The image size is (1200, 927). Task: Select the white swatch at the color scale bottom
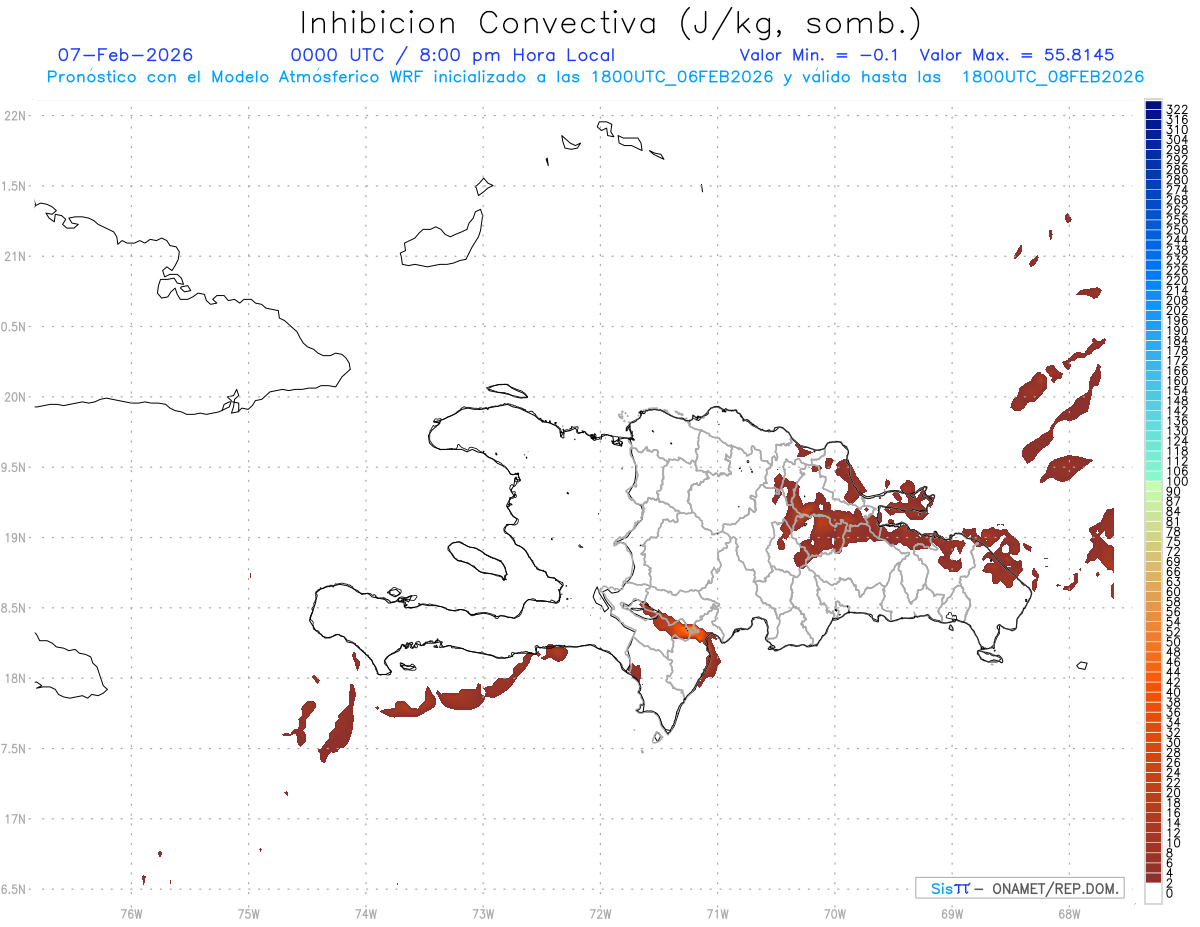(x=1153, y=893)
